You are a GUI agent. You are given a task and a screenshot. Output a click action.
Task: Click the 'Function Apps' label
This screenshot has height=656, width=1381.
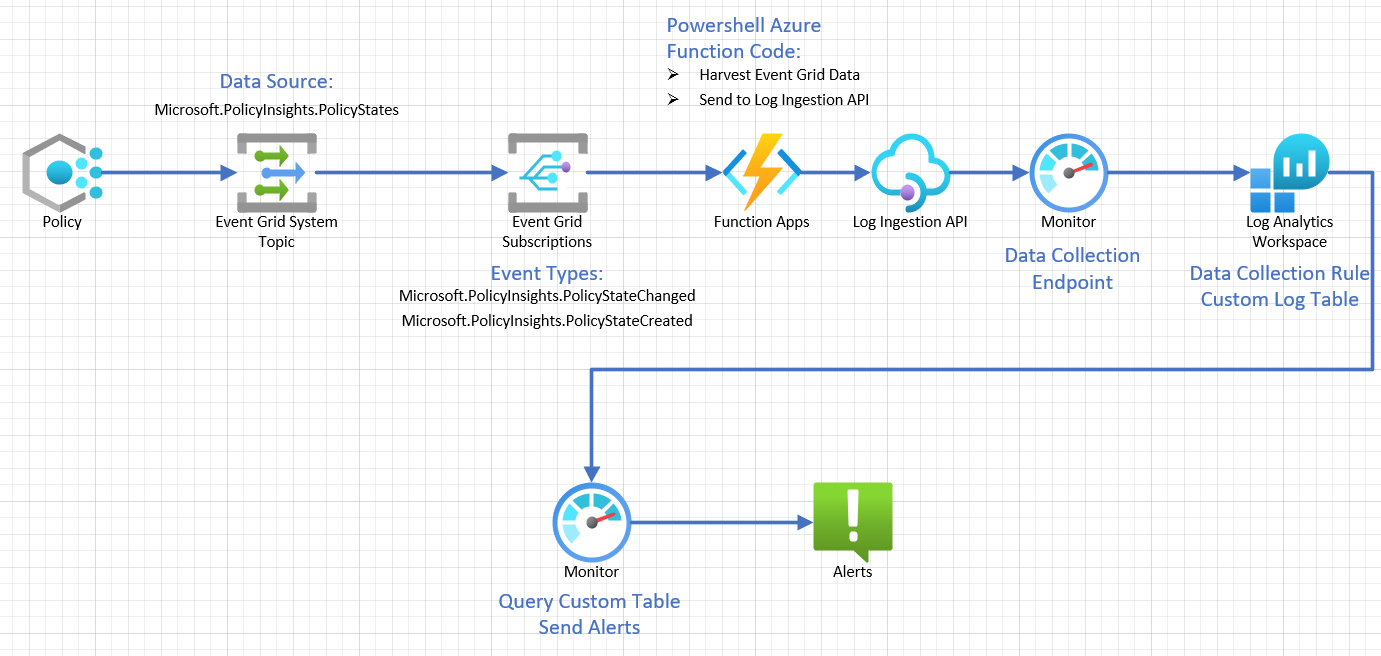pyautogui.click(x=762, y=222)
